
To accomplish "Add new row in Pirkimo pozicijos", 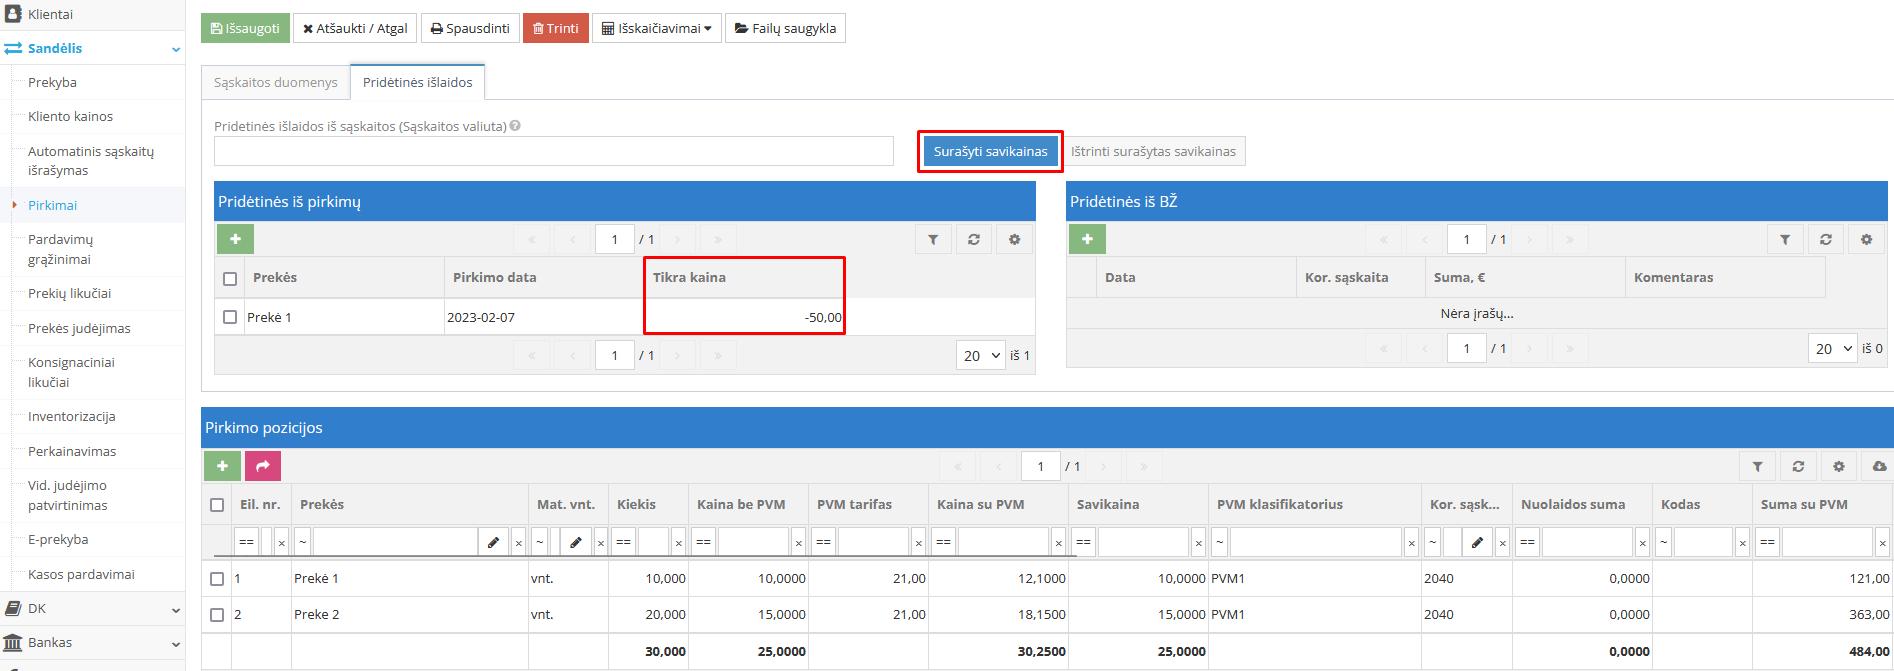I will [x=222, y=466].
